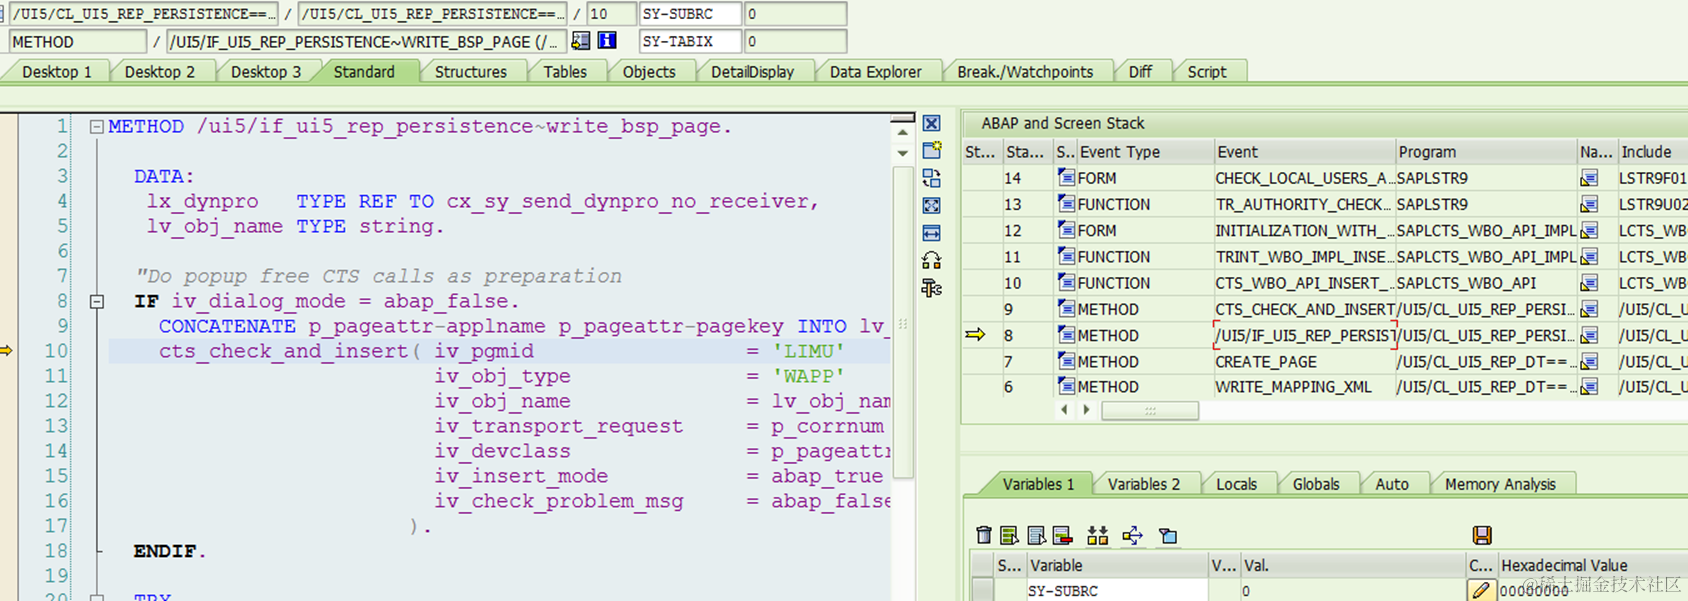Click the pencil change-value icon for SY-SUBRC

[x=1481, y=591]
